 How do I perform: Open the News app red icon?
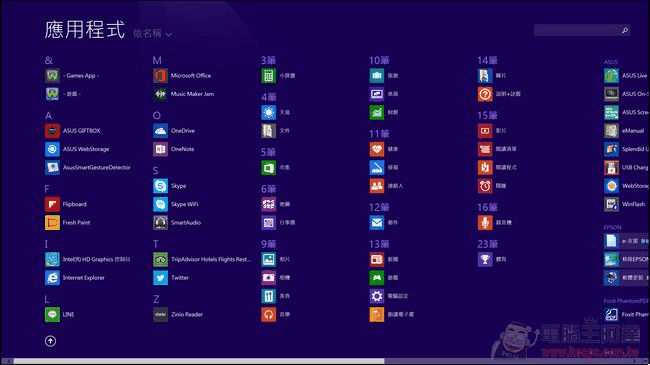tap(377, 259)
